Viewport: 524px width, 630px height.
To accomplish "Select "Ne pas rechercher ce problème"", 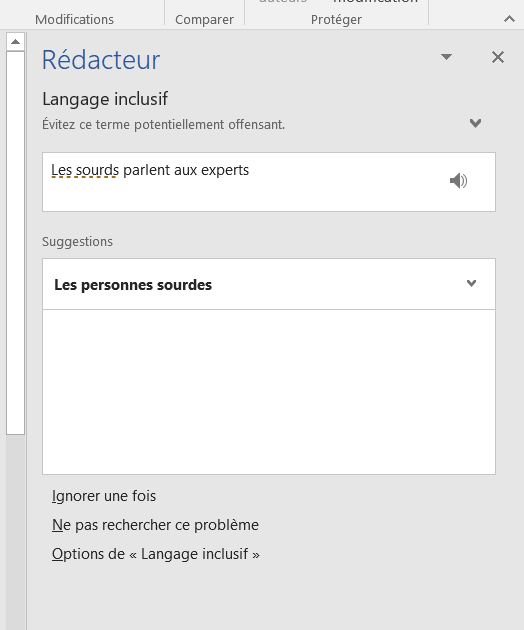I will (x=156, y=525).
